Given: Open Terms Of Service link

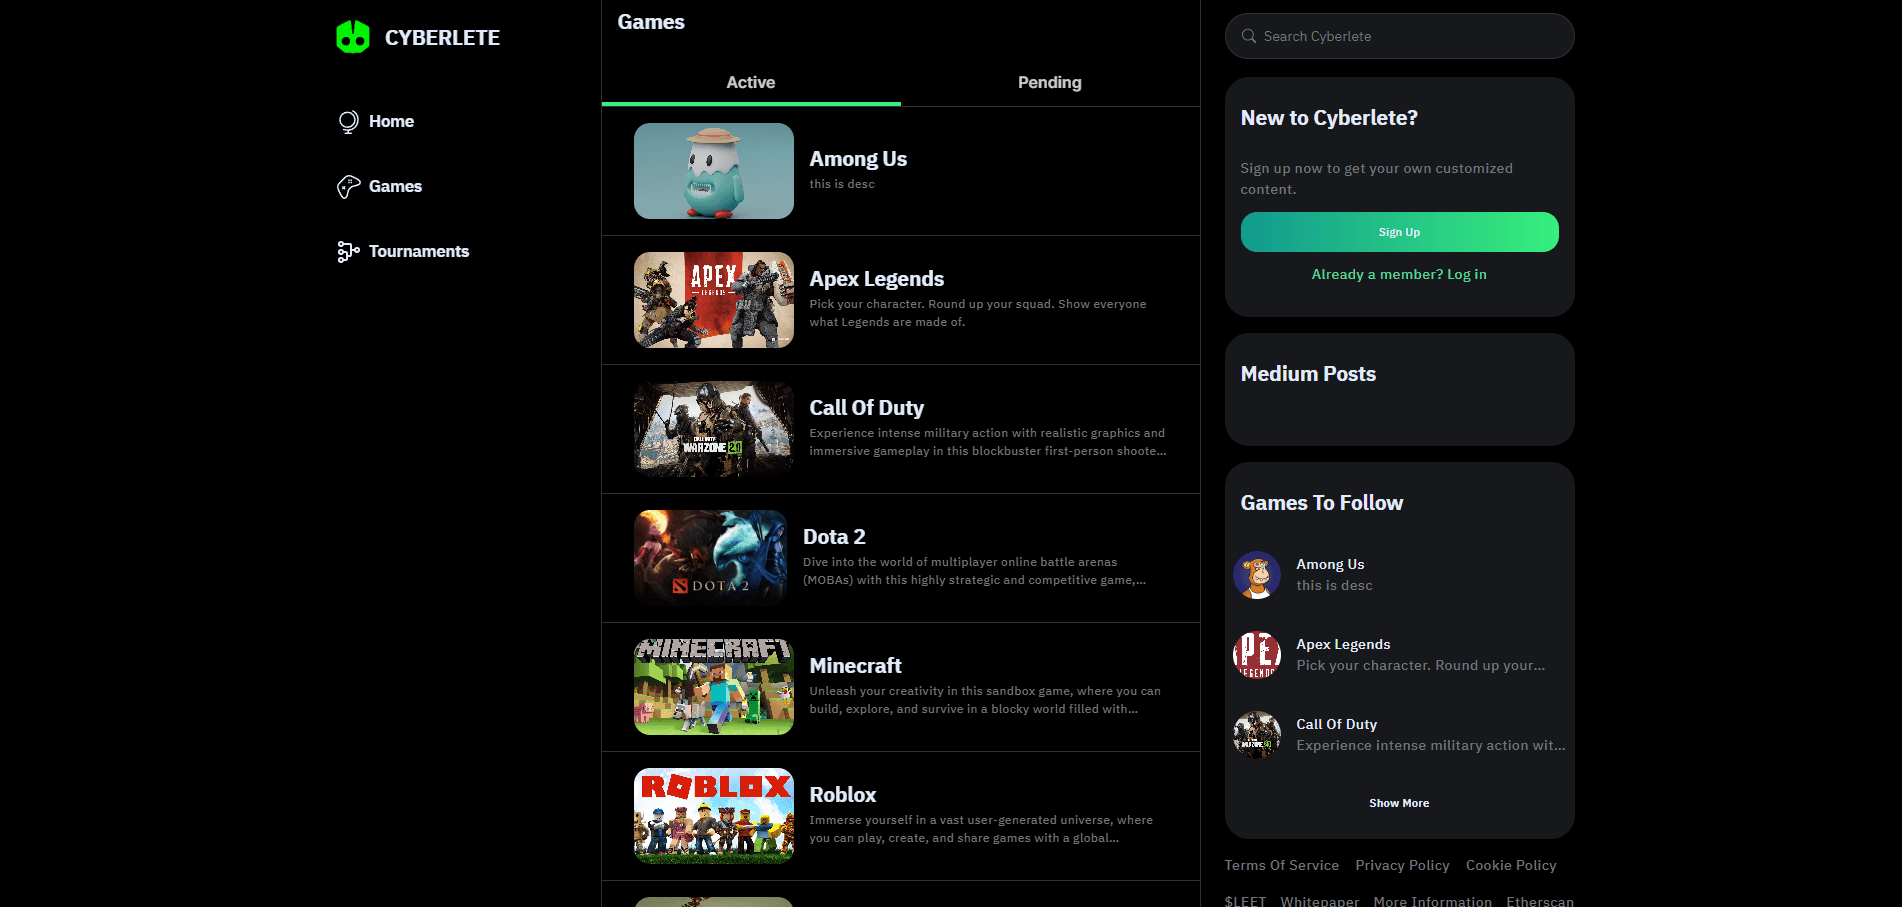Looking at the screenshot, I should point(1282,866).
